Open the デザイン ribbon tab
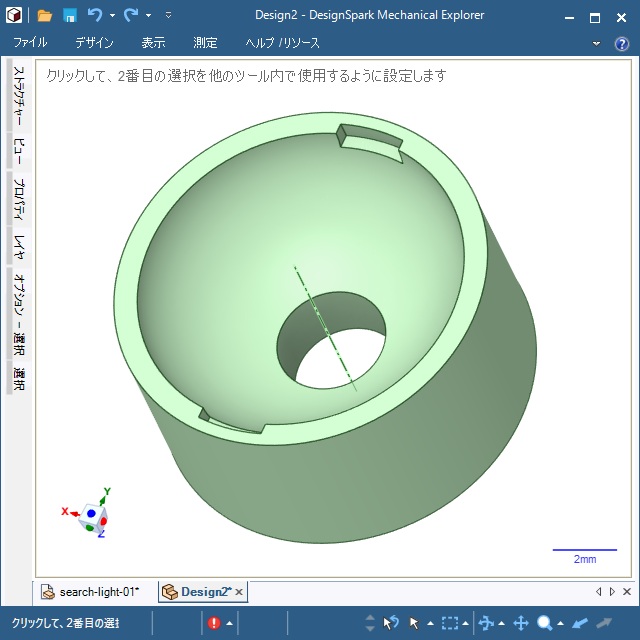 point(94,44)
